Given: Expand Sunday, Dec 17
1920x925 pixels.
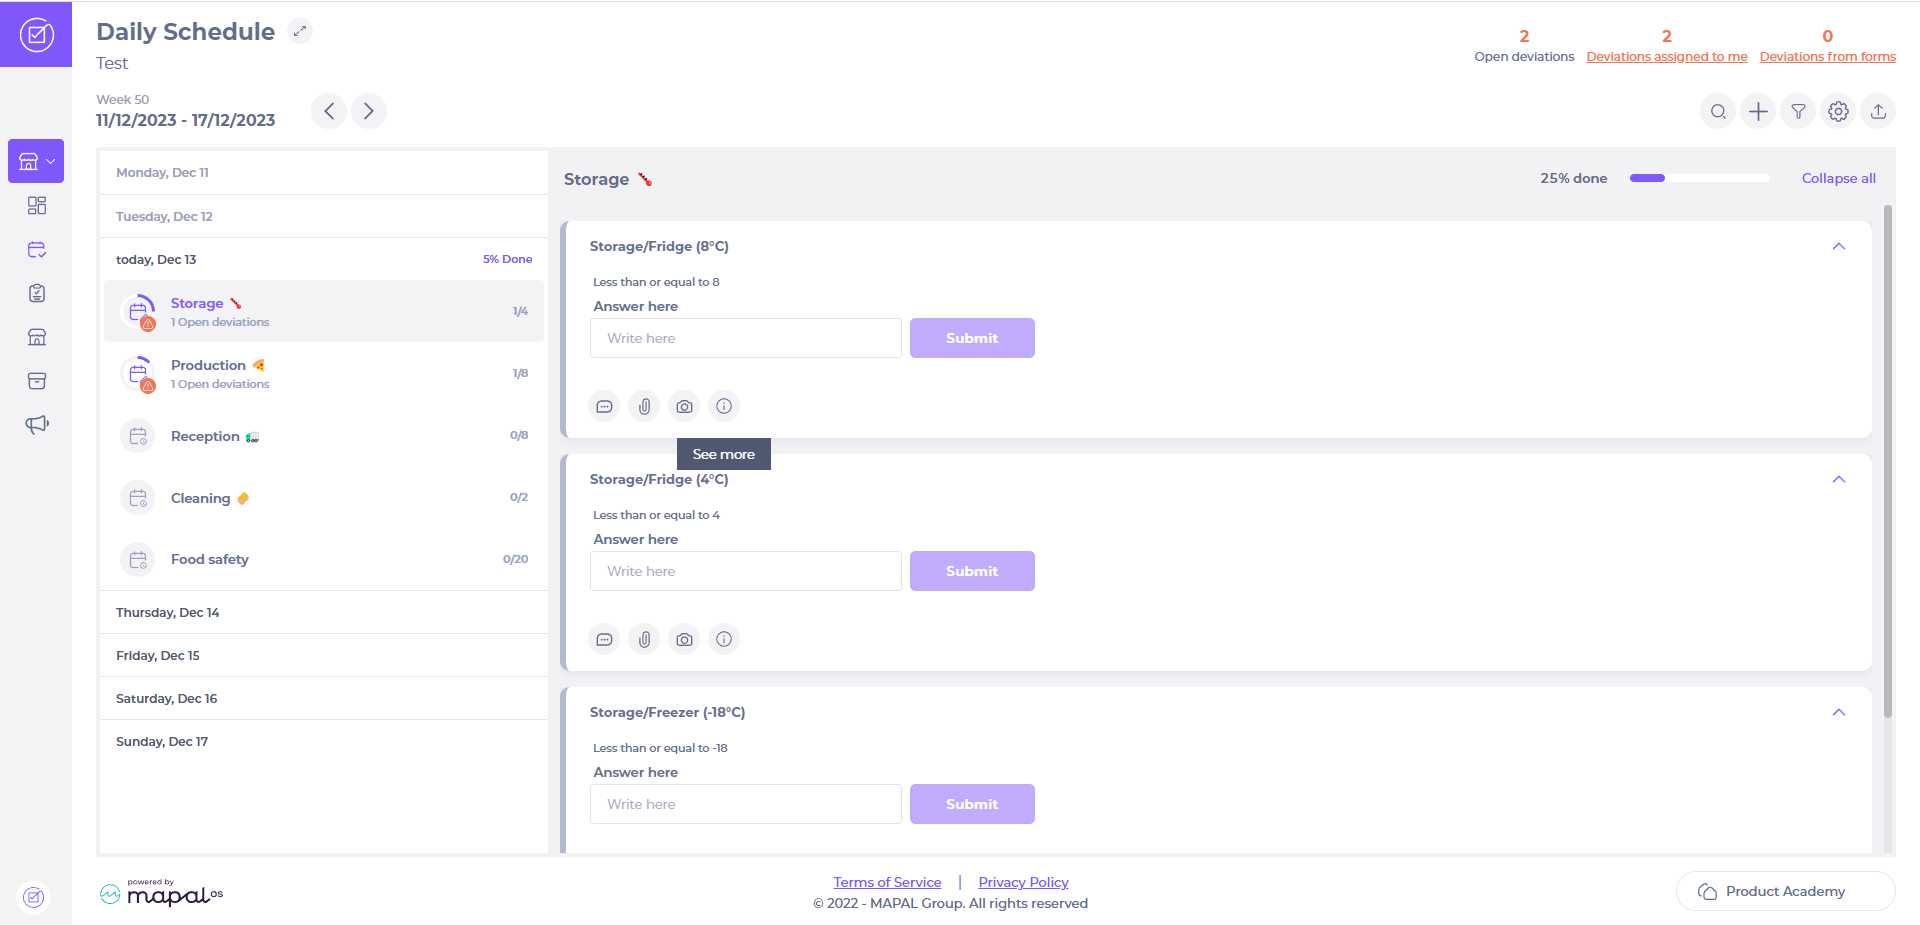Looking at the screenshot, I should coord(324,741).
